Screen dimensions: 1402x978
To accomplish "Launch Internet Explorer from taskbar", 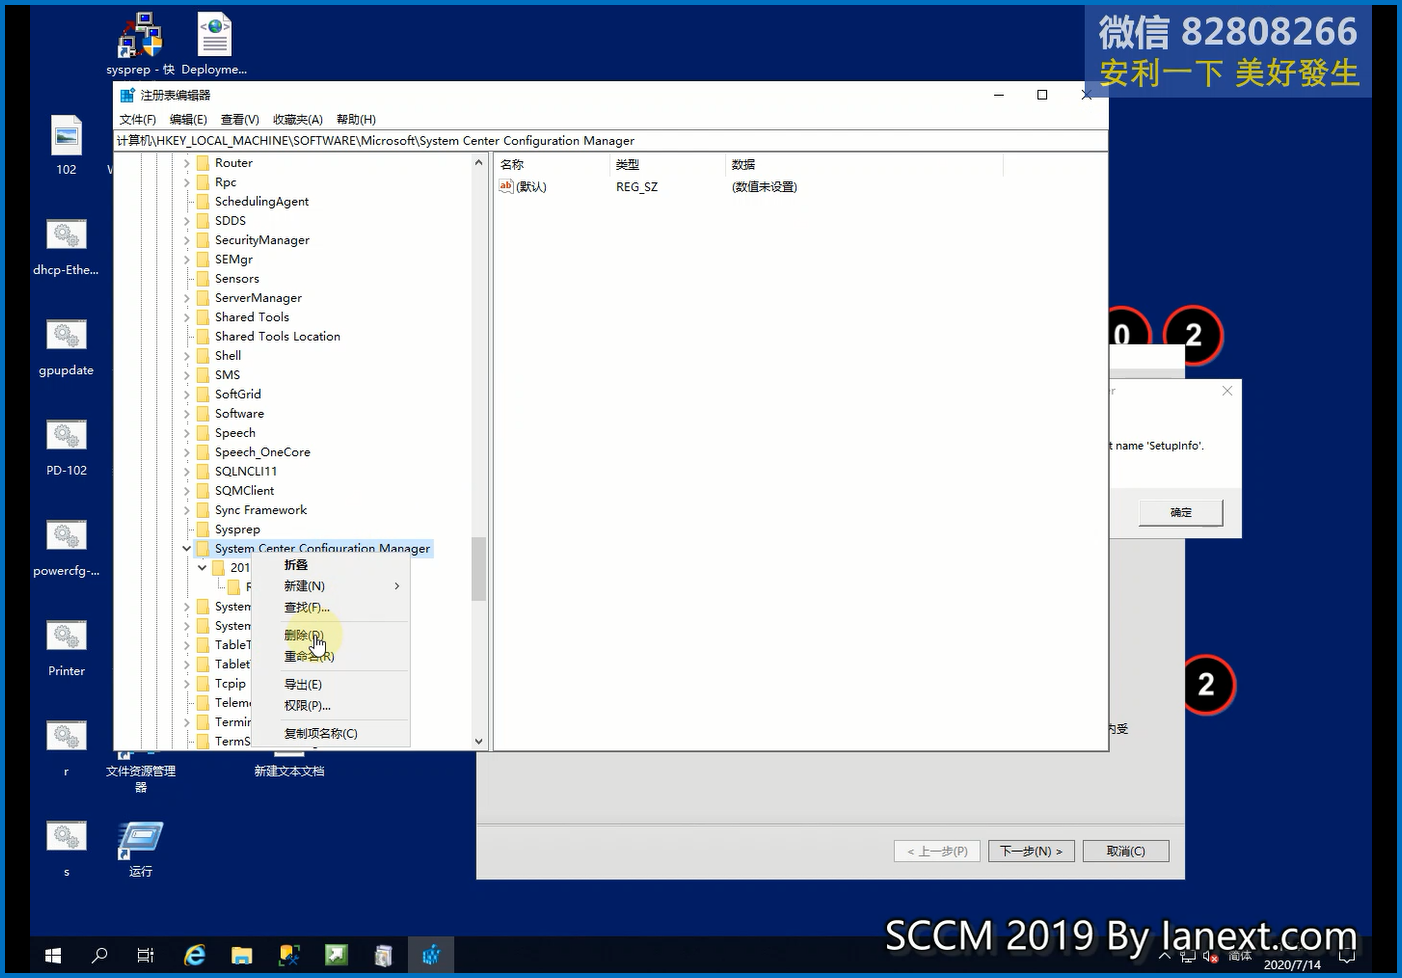I will (194, 956).
